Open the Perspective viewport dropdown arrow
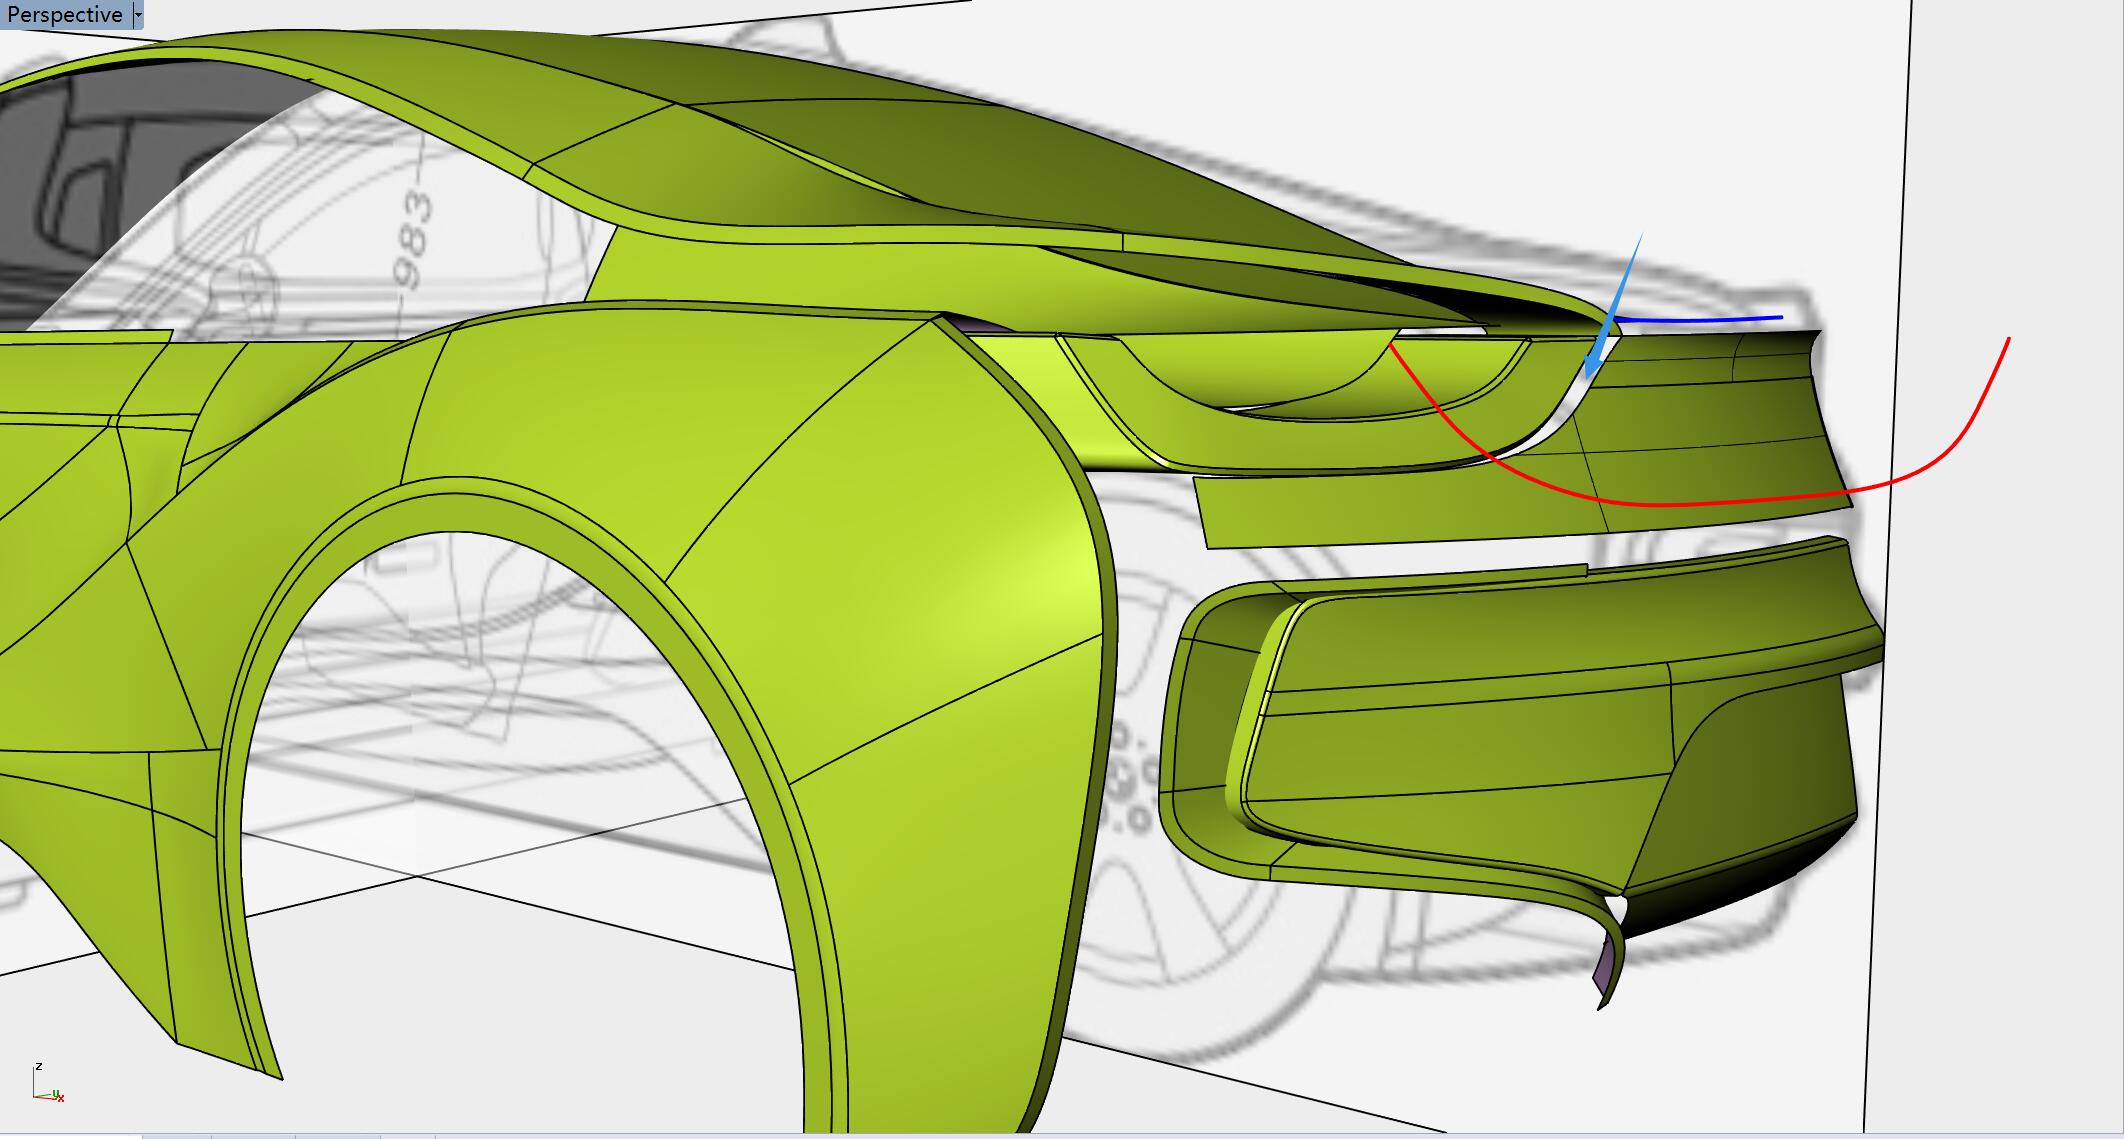Screen dimensions: 2124x1139 138,15
